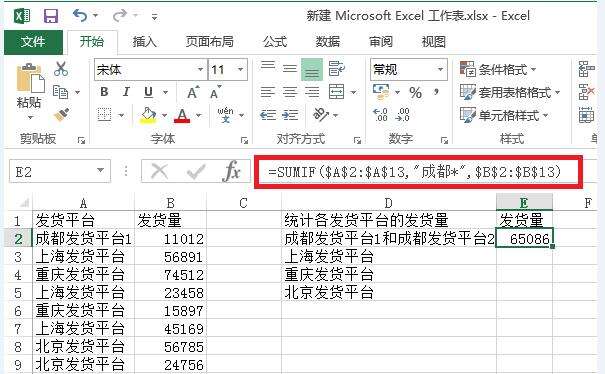This screenshot has width=605, height=374.
Task: Open 单元格样式 dropdown
Action: coord(504,115)
